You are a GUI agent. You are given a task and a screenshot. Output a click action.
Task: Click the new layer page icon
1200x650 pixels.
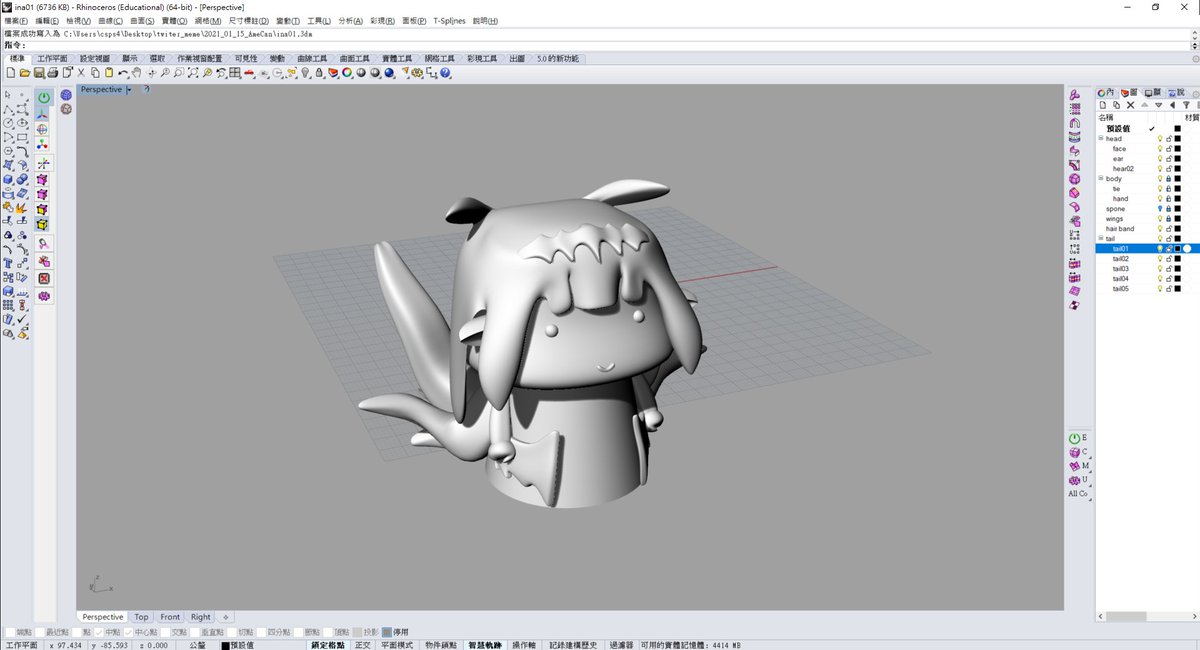1103,105
